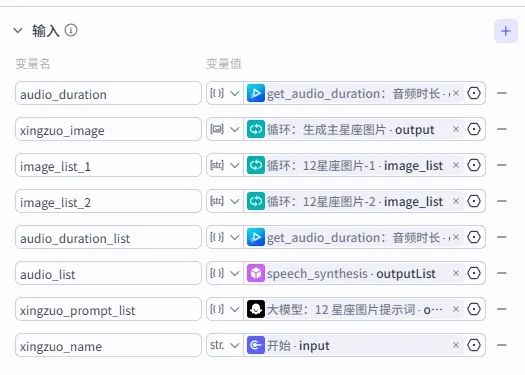The width and height of the screenshot is (525, 375).
Task: Add a new input variable with plus button
Action: coord(506,31)
